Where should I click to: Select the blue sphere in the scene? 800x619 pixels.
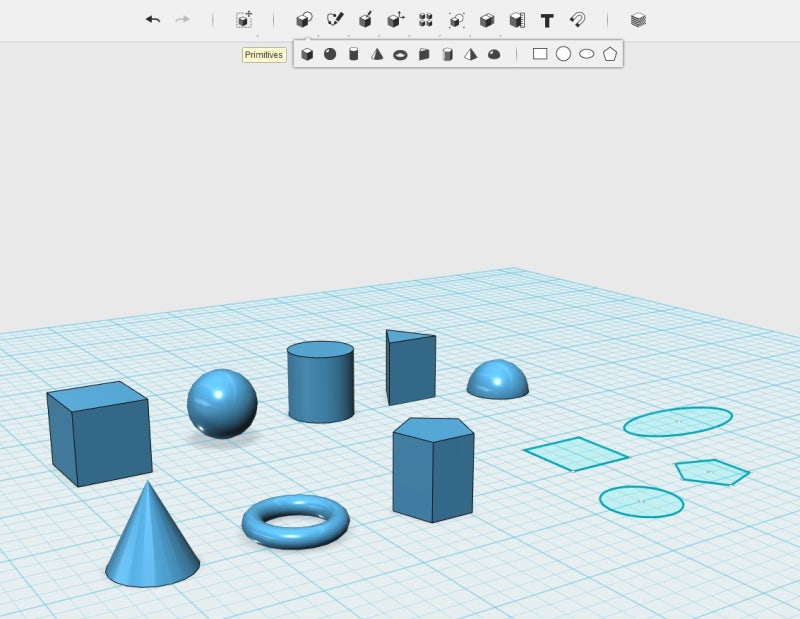[x=222, y=403]
